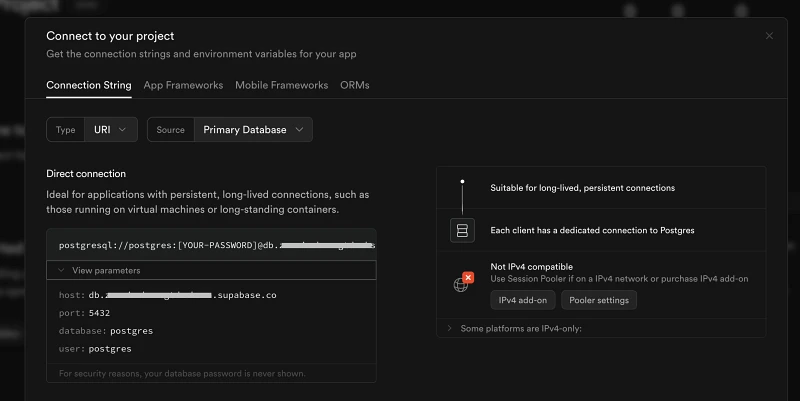Open the Mobile Frameworks tab
Image resolution: width=800 pixels, height=401 pixels.
[x=282, y=85]
